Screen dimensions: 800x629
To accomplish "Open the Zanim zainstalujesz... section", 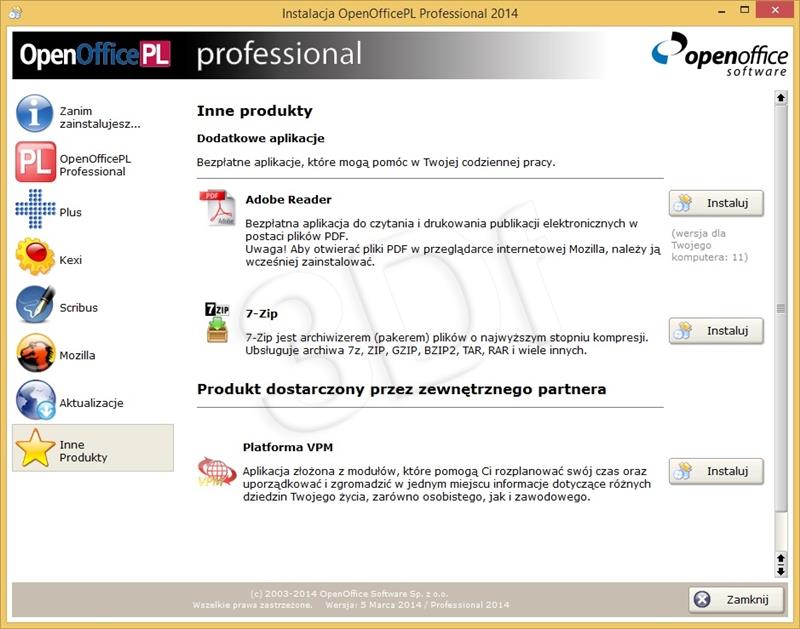I will [100, 117].
